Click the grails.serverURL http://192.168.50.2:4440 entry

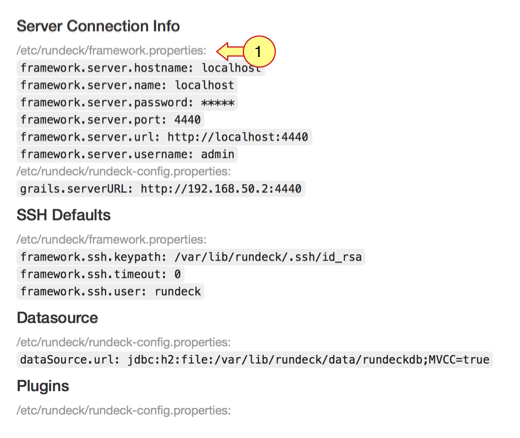161,189
